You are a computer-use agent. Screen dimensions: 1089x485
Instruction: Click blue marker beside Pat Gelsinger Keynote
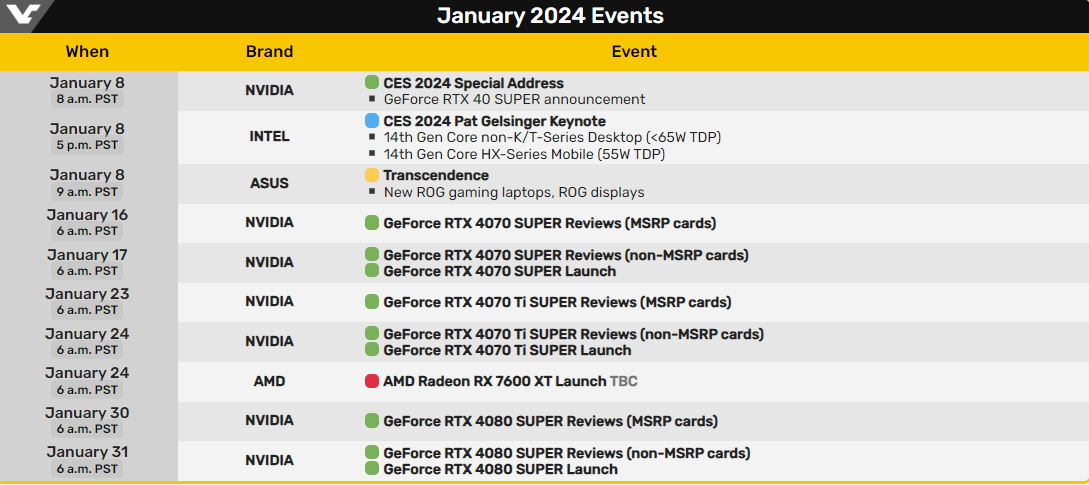tap(372, 121)
